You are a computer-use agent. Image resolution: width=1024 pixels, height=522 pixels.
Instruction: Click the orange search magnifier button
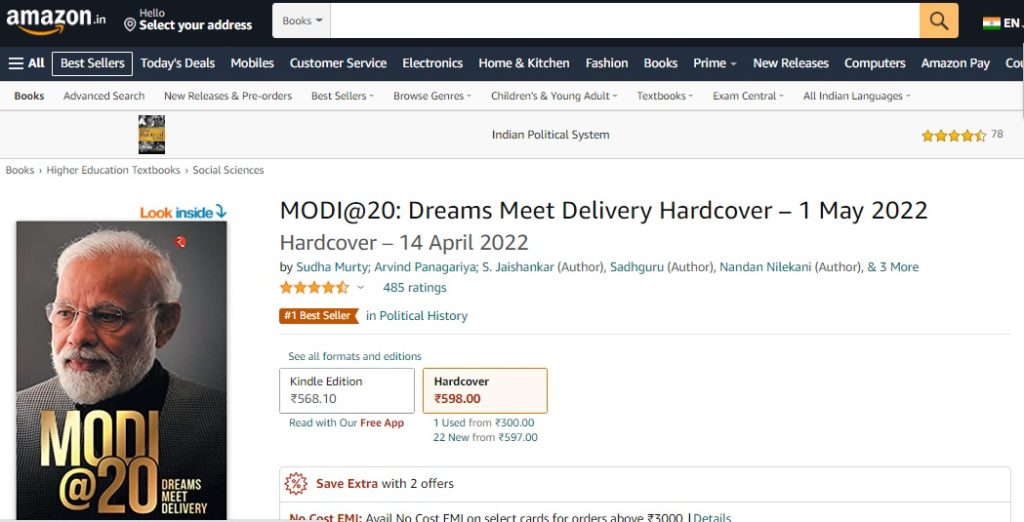point(938,21)
